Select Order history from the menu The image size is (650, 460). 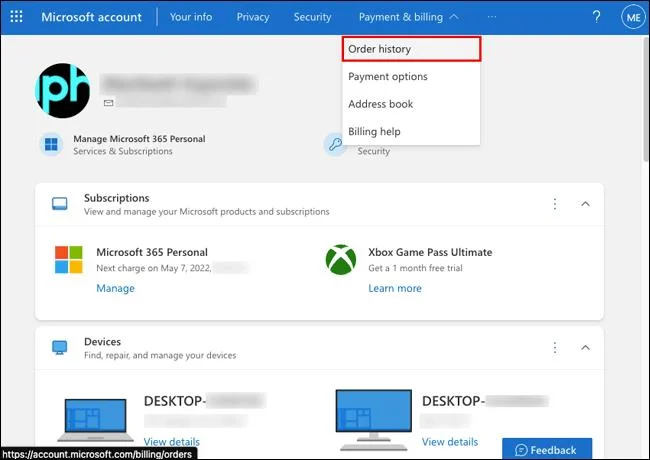(411, 49)
